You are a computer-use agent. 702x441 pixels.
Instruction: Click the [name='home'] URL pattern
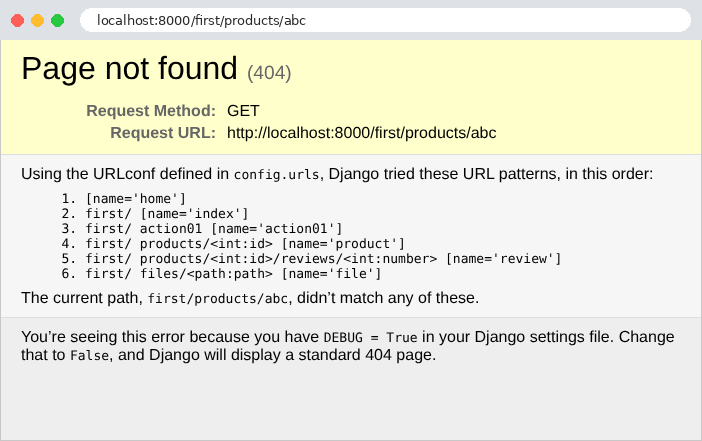(136, 198)
